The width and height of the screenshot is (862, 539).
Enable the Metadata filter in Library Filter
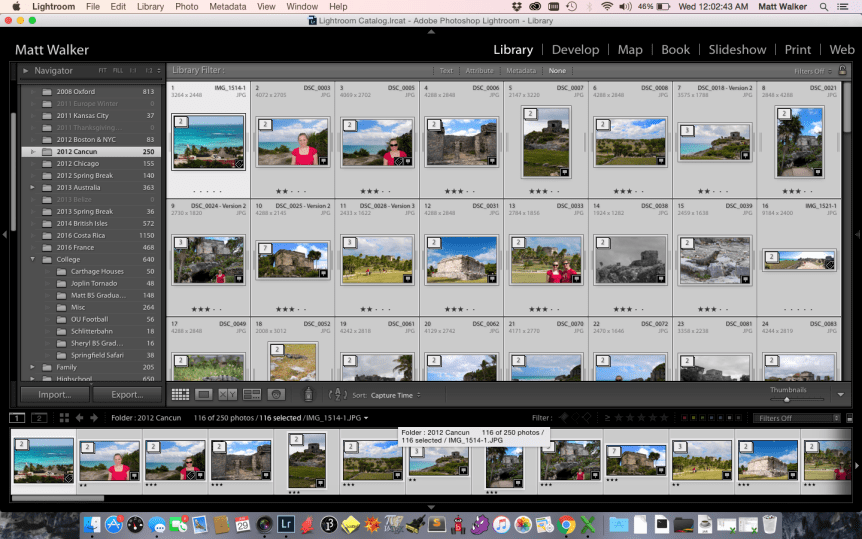click(x=521, y=70)
